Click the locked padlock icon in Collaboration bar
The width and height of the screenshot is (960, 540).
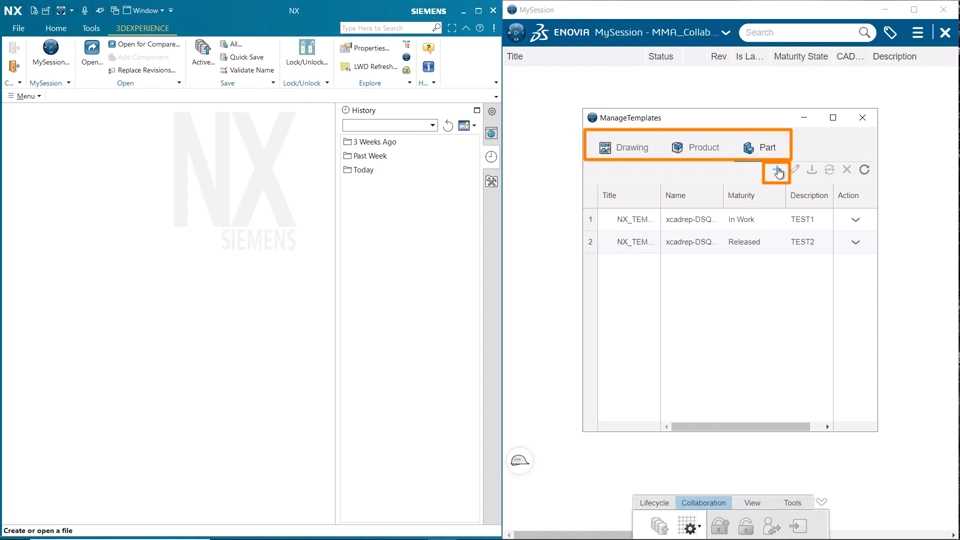[x=720, y=526]
